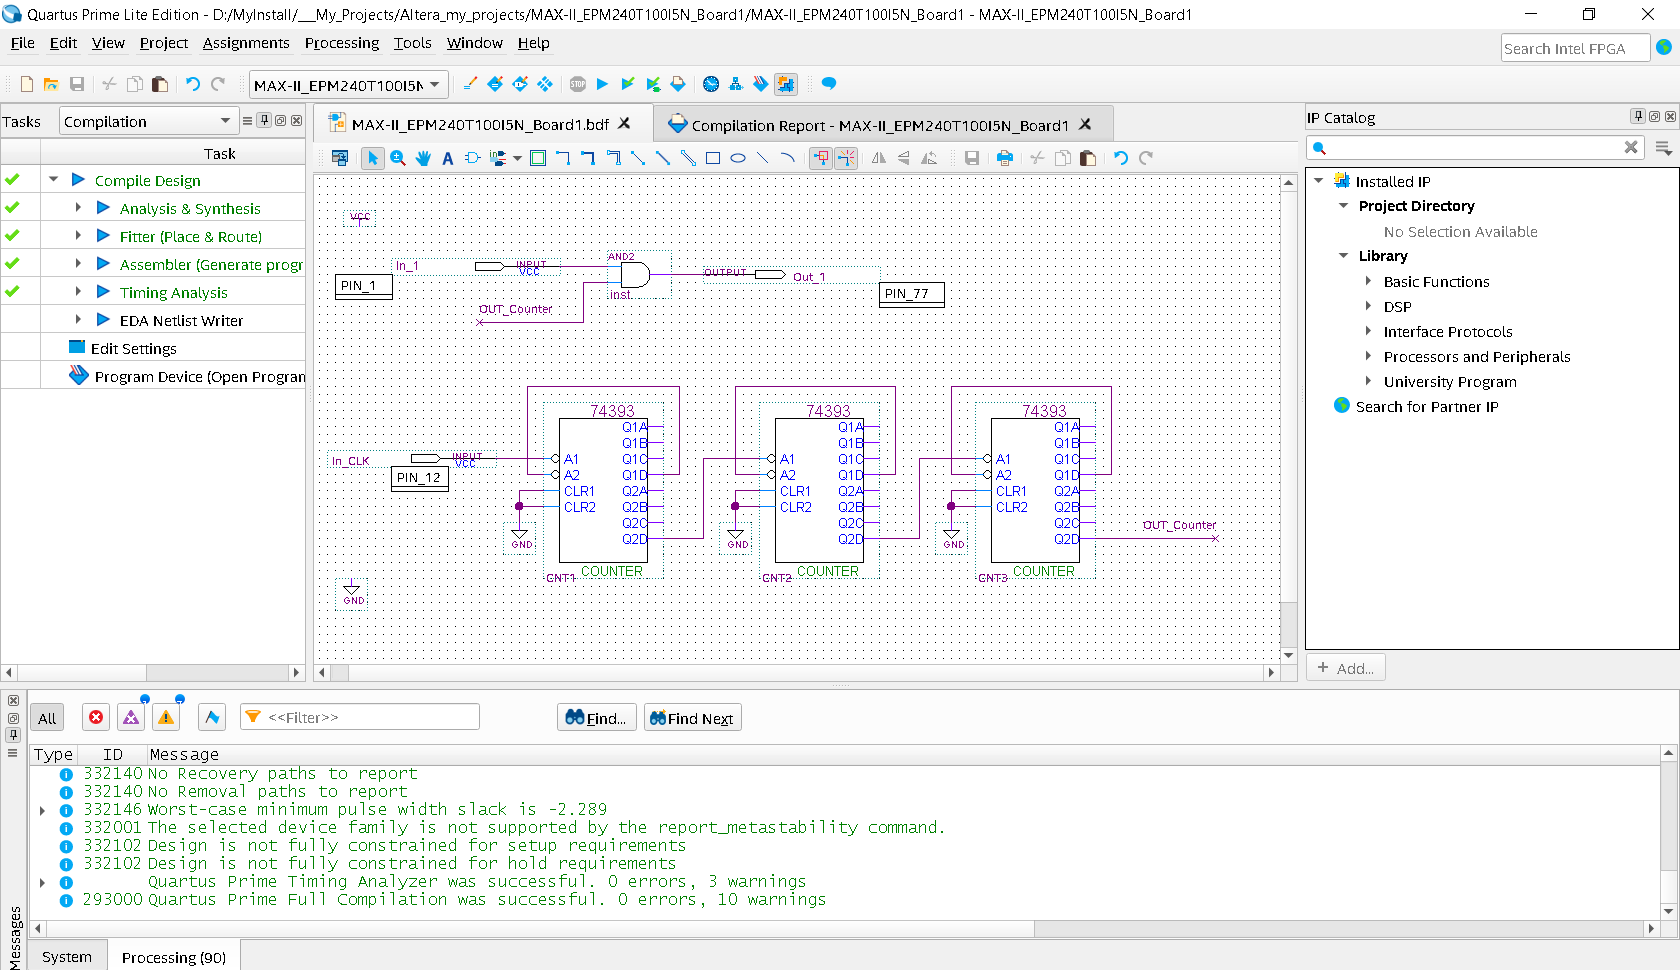
Task: Select the Hand pan tool
Action: (x=423, y=158)
